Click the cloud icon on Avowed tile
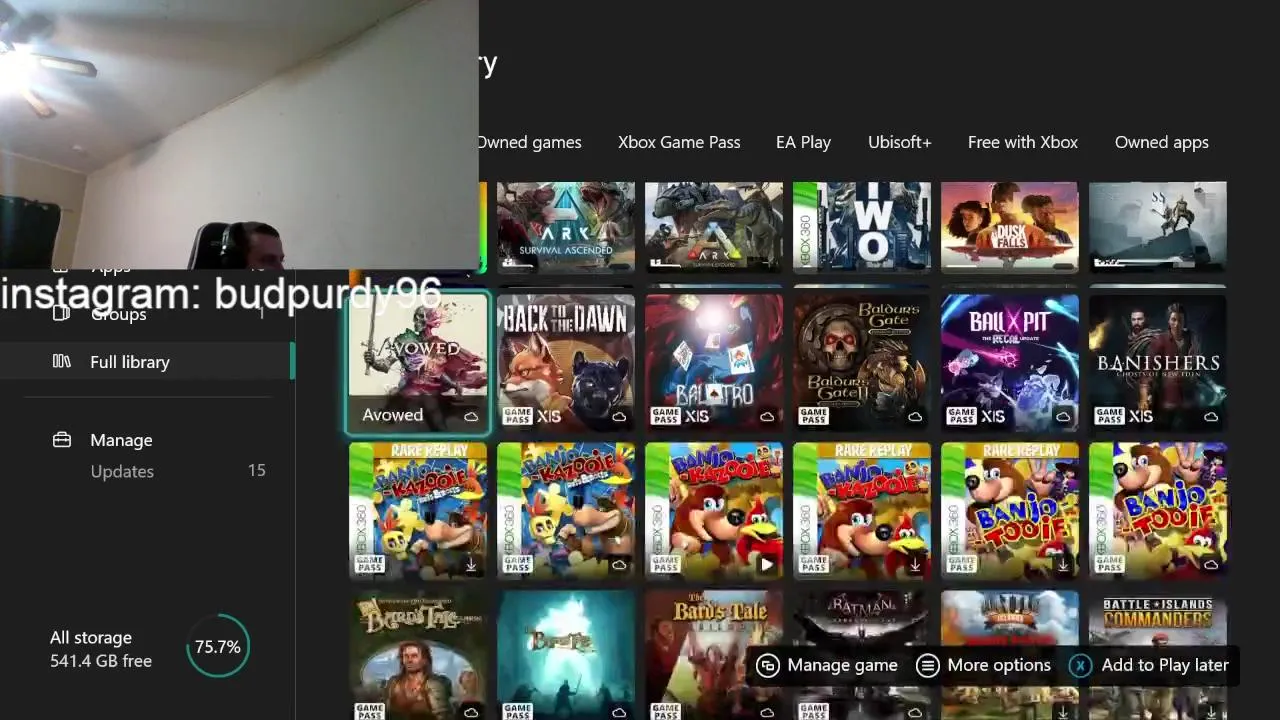 [x=471, y=416]
